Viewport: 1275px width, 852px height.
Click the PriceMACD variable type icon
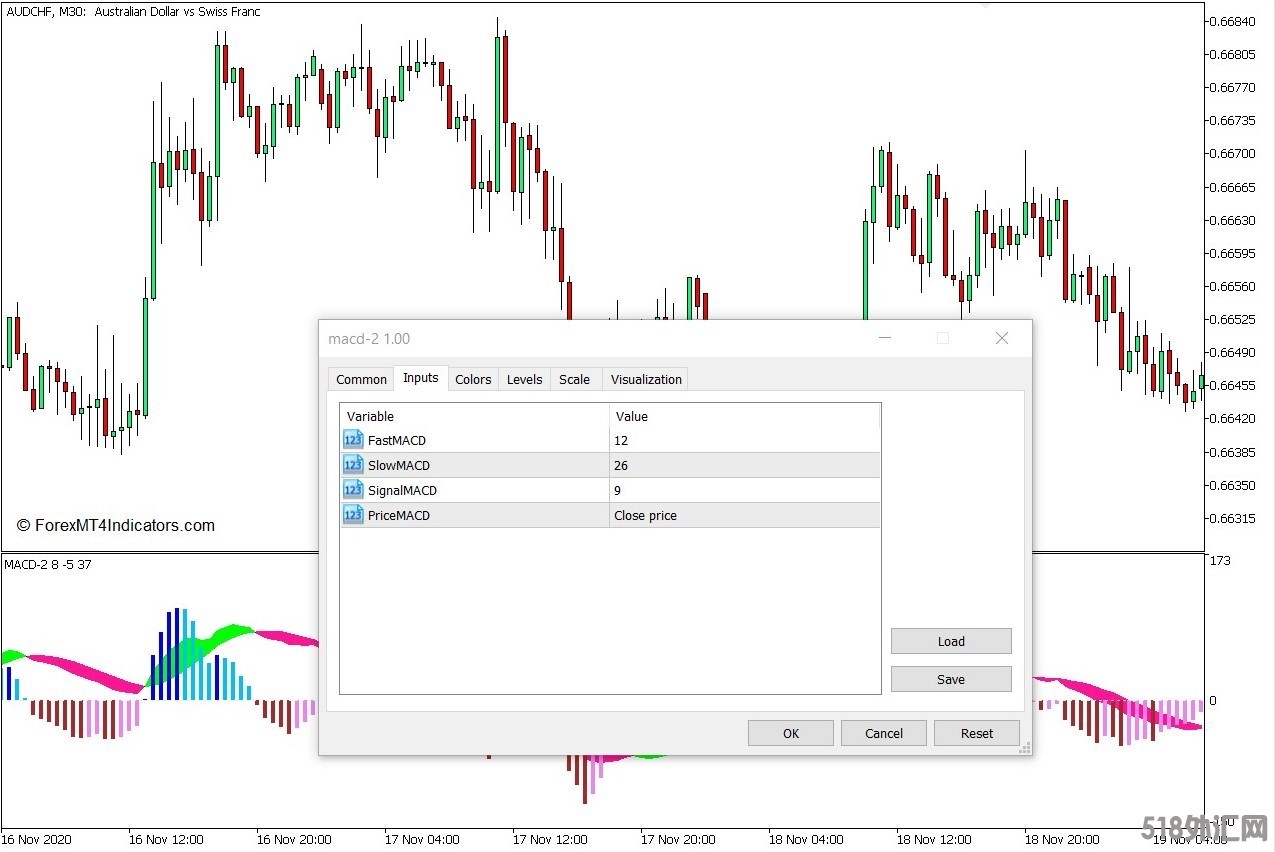[353, 515]
